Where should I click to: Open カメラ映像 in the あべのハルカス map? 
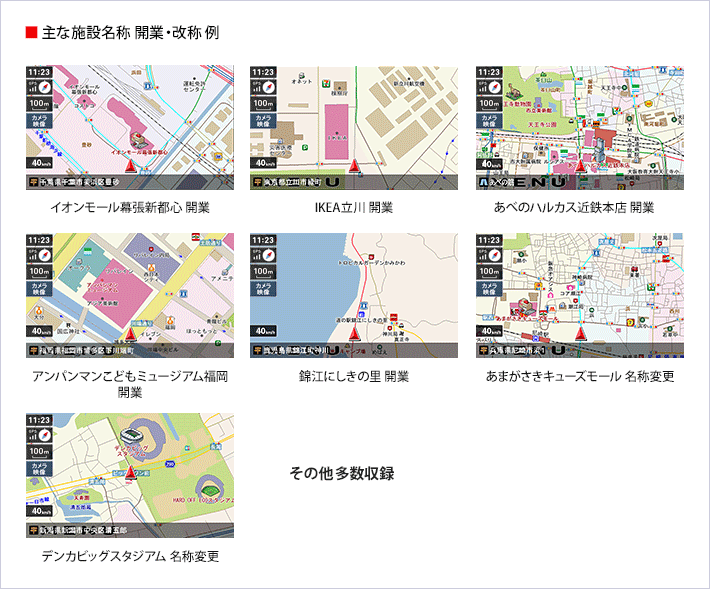(489, 121)
